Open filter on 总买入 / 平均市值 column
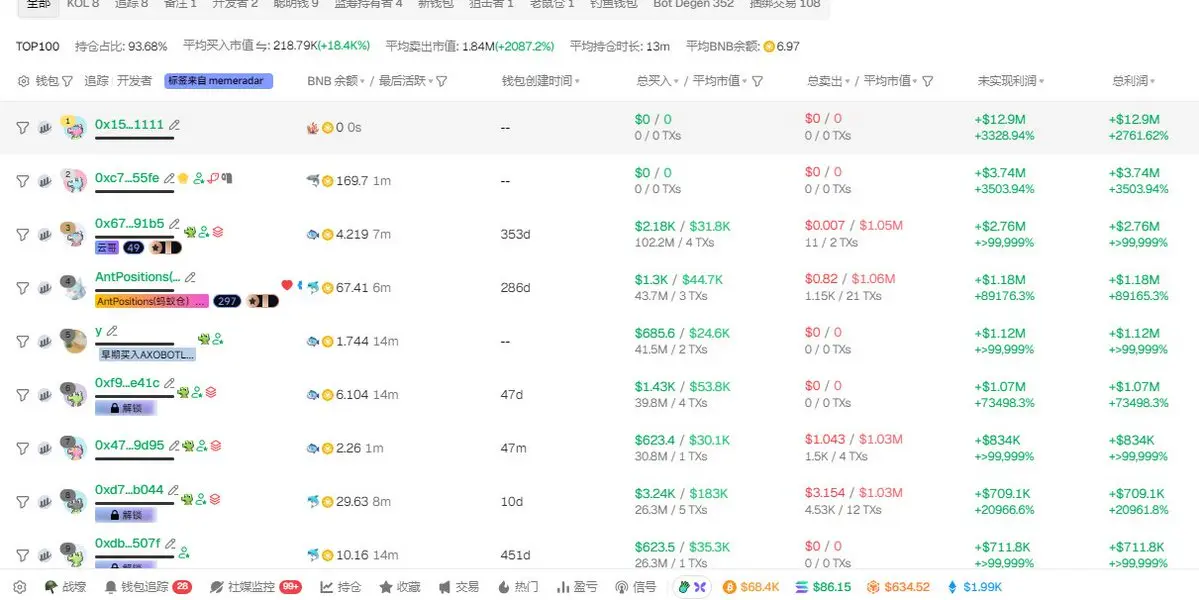The width and height of the screenshot is (1199, 600). click(757, 81)
